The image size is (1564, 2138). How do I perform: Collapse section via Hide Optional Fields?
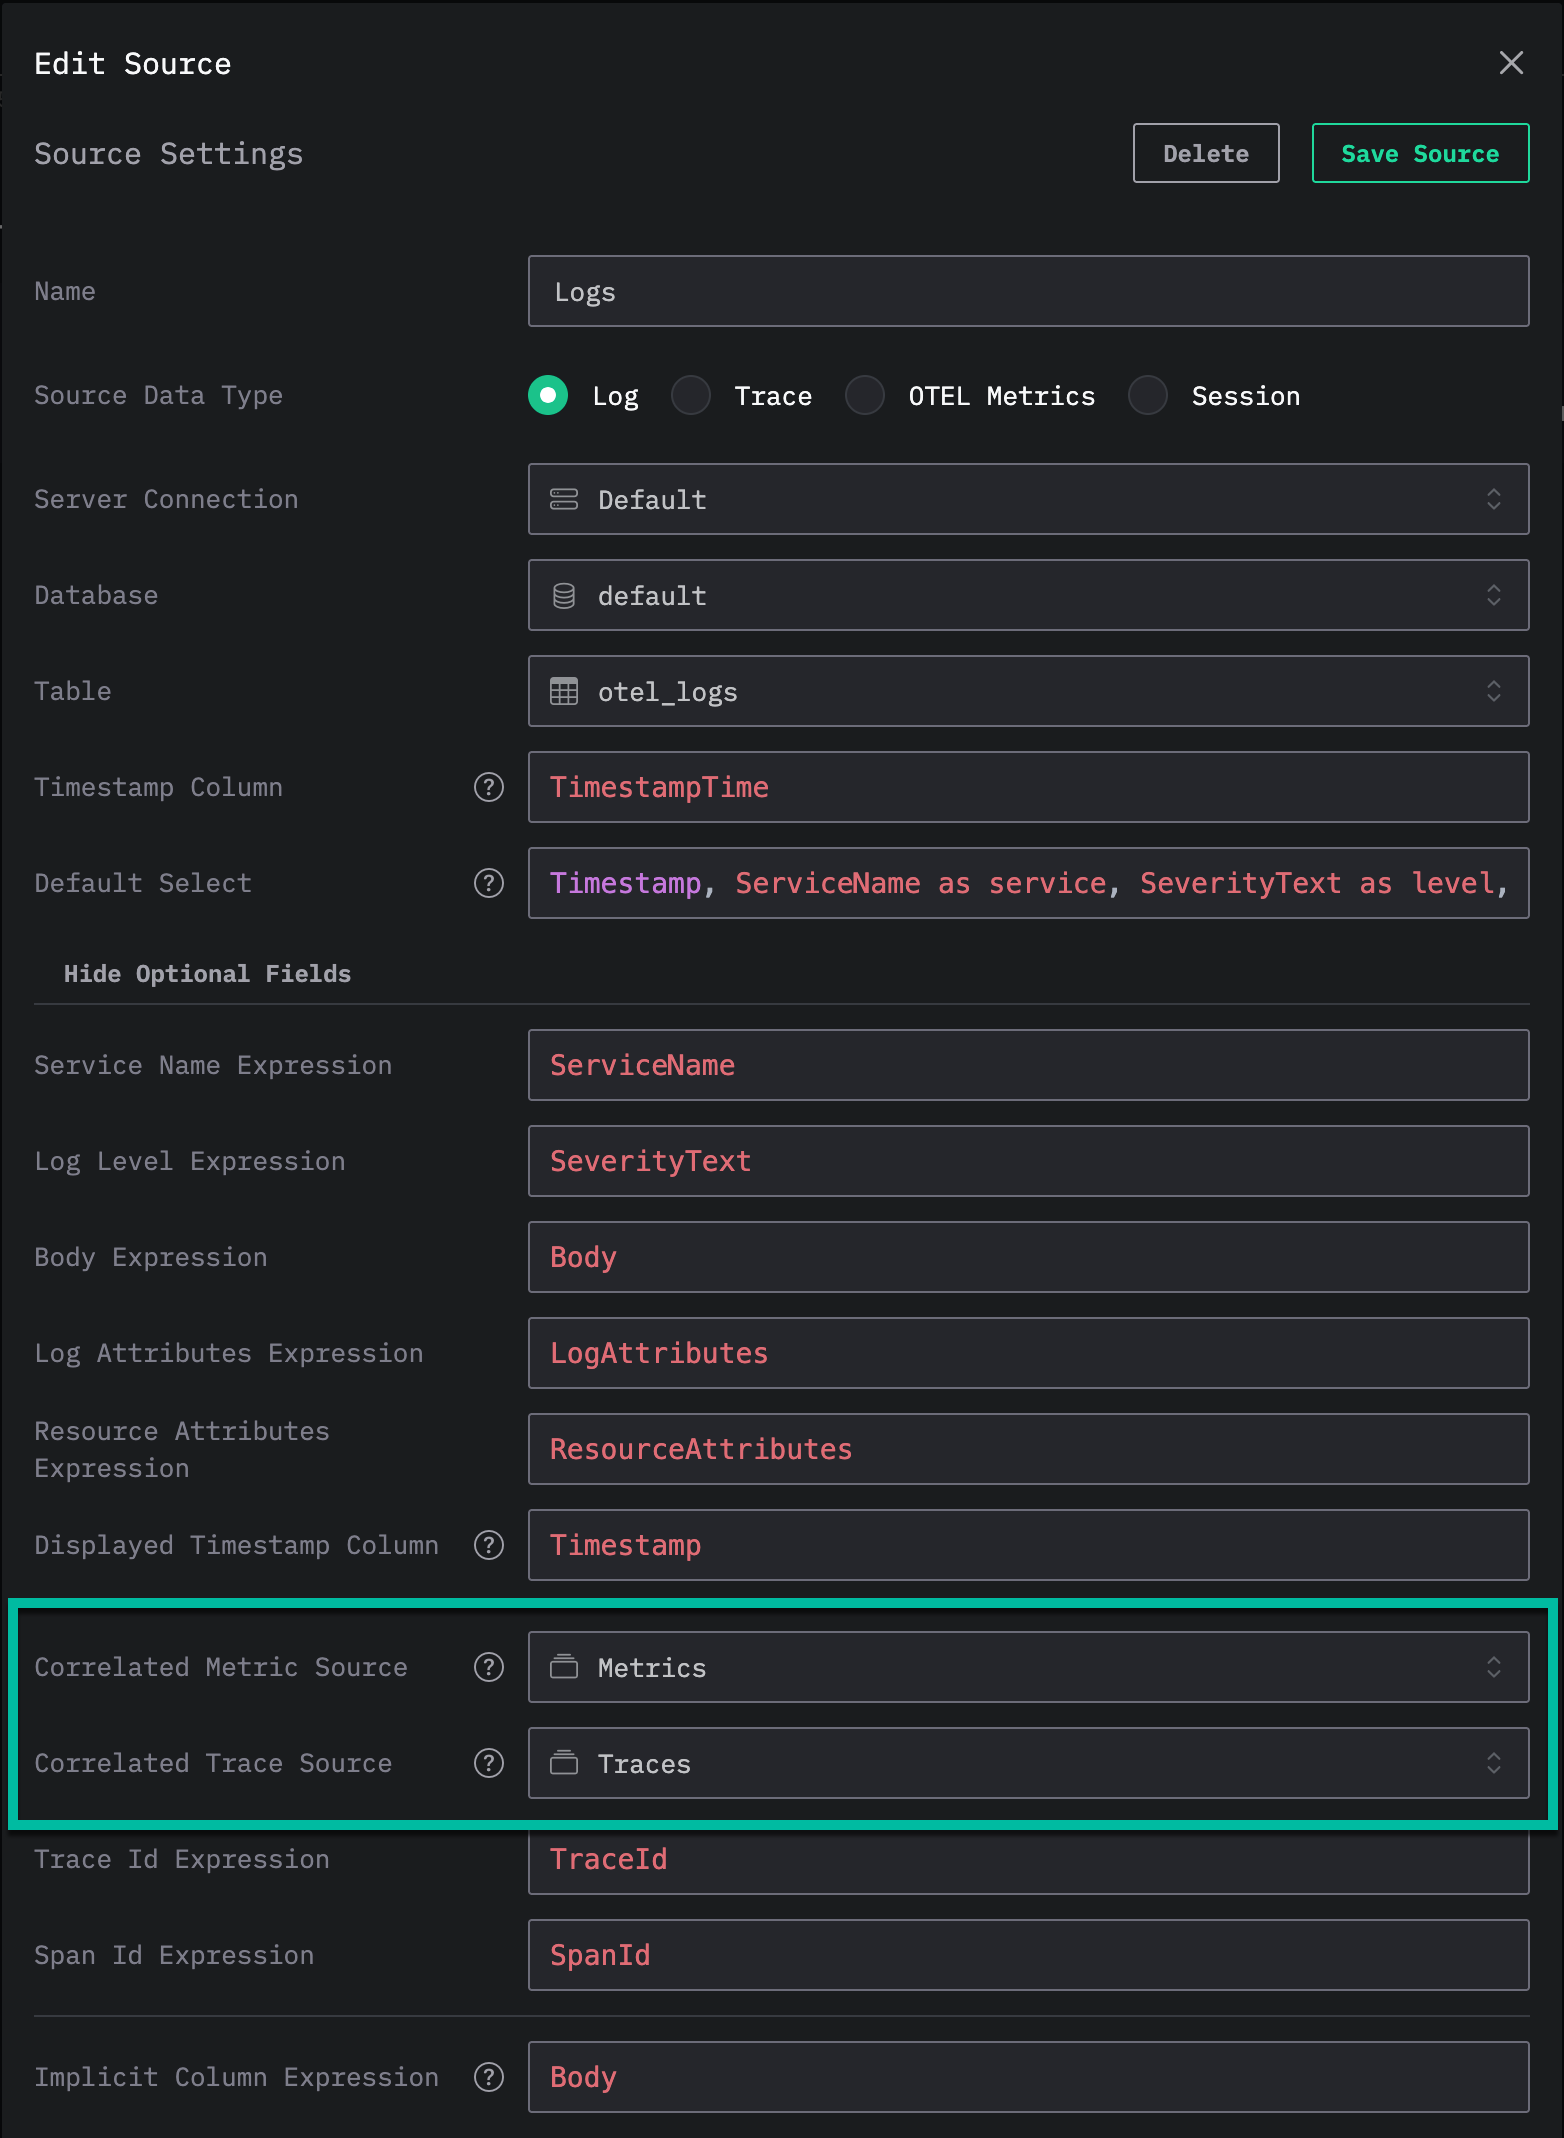pos(207,973)
